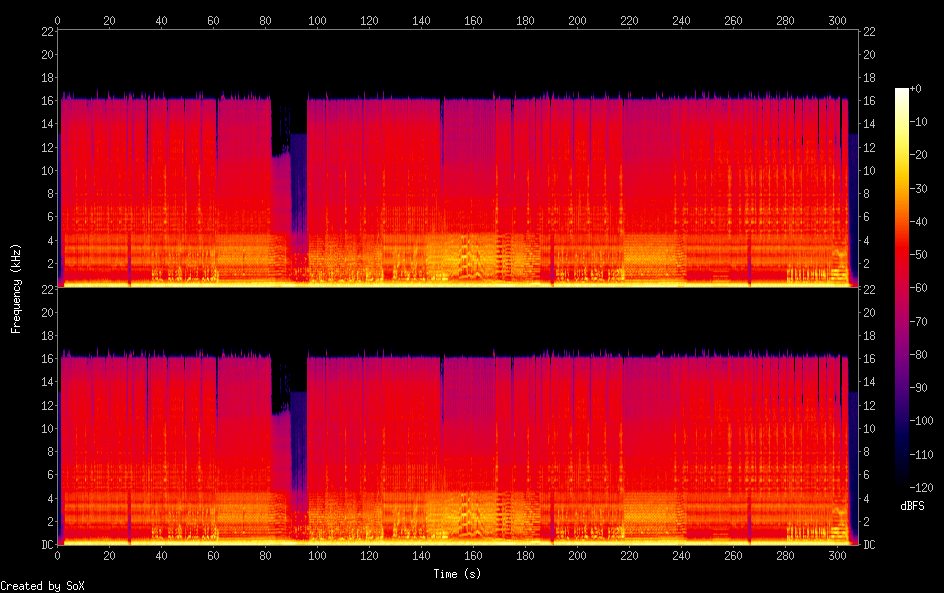Click the upper channel spectrogram plot

(458, 159)
